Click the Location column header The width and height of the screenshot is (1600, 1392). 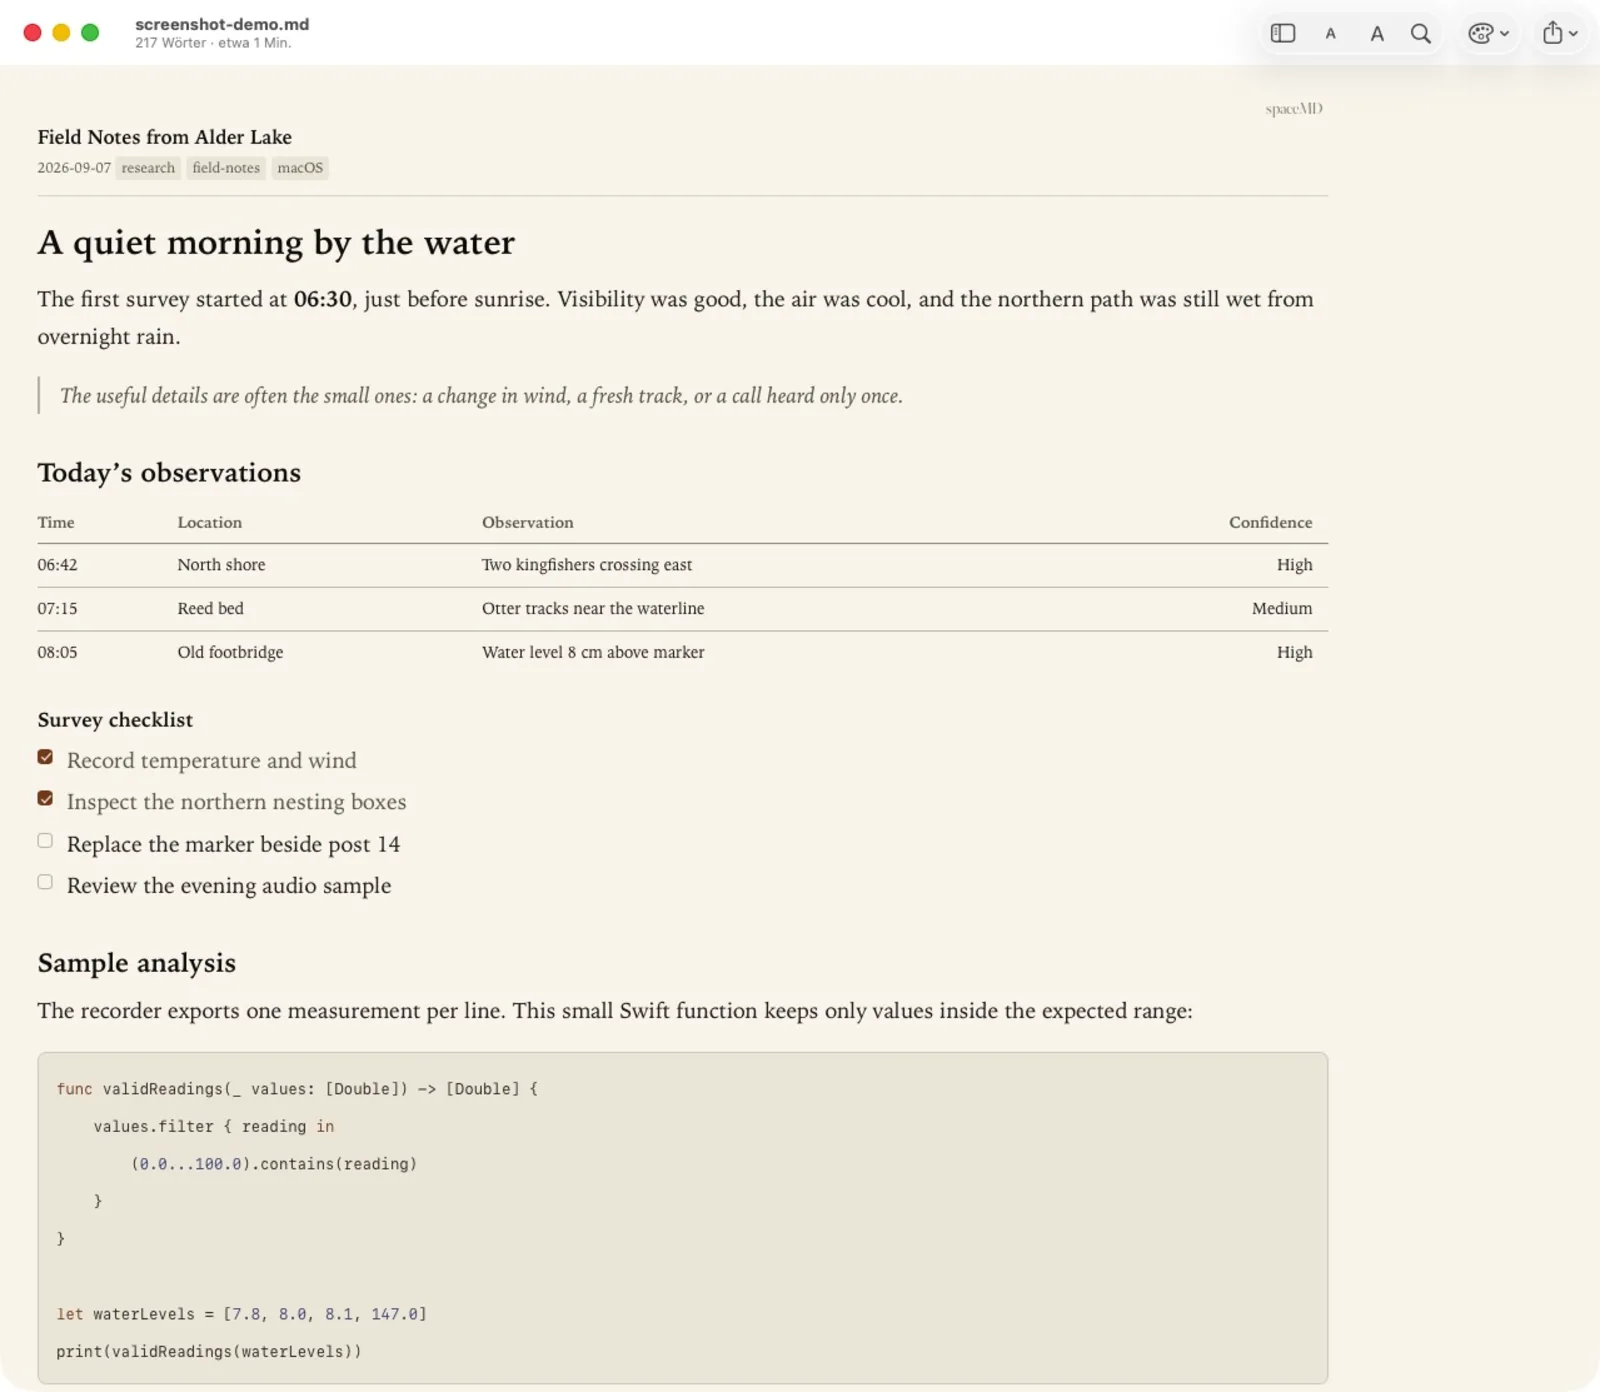pyautogui.click(x=210, y=522)
